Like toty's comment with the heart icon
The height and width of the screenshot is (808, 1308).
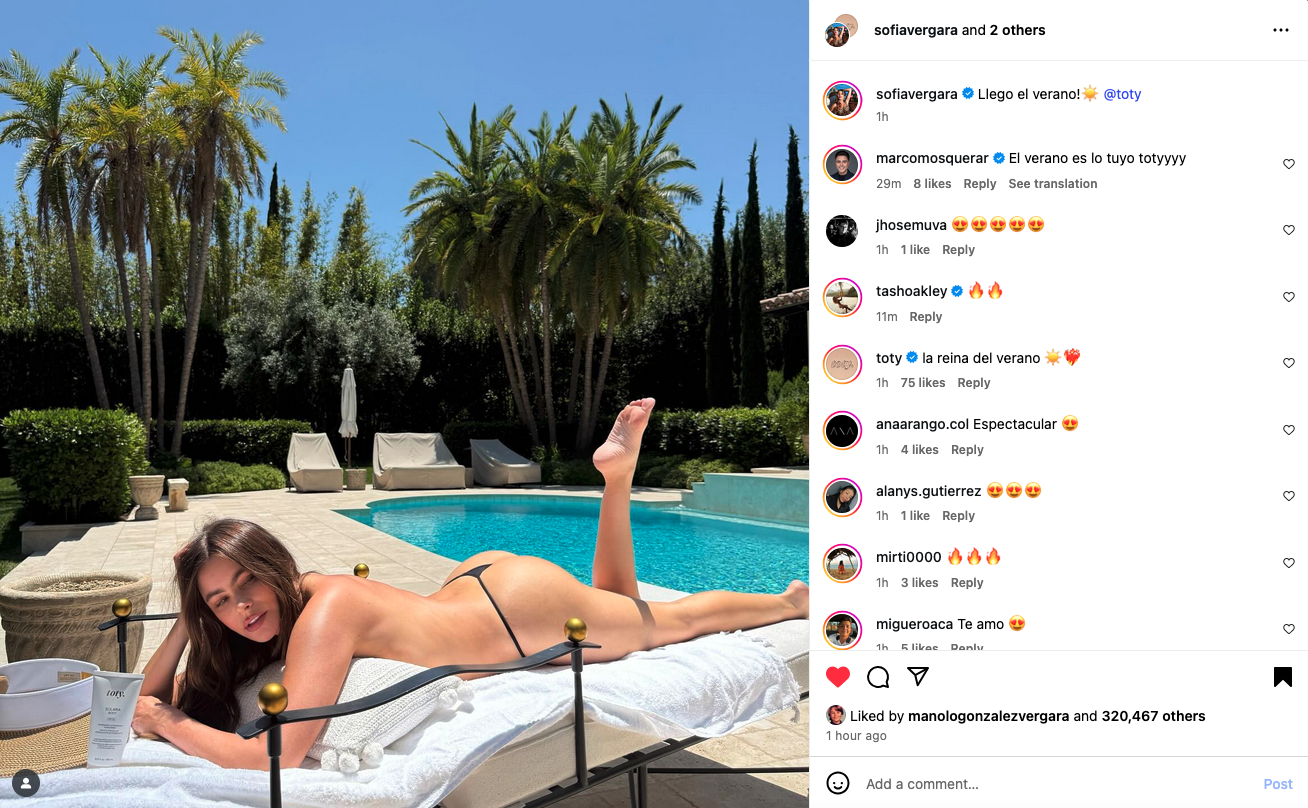click(x=1289, y=363)
